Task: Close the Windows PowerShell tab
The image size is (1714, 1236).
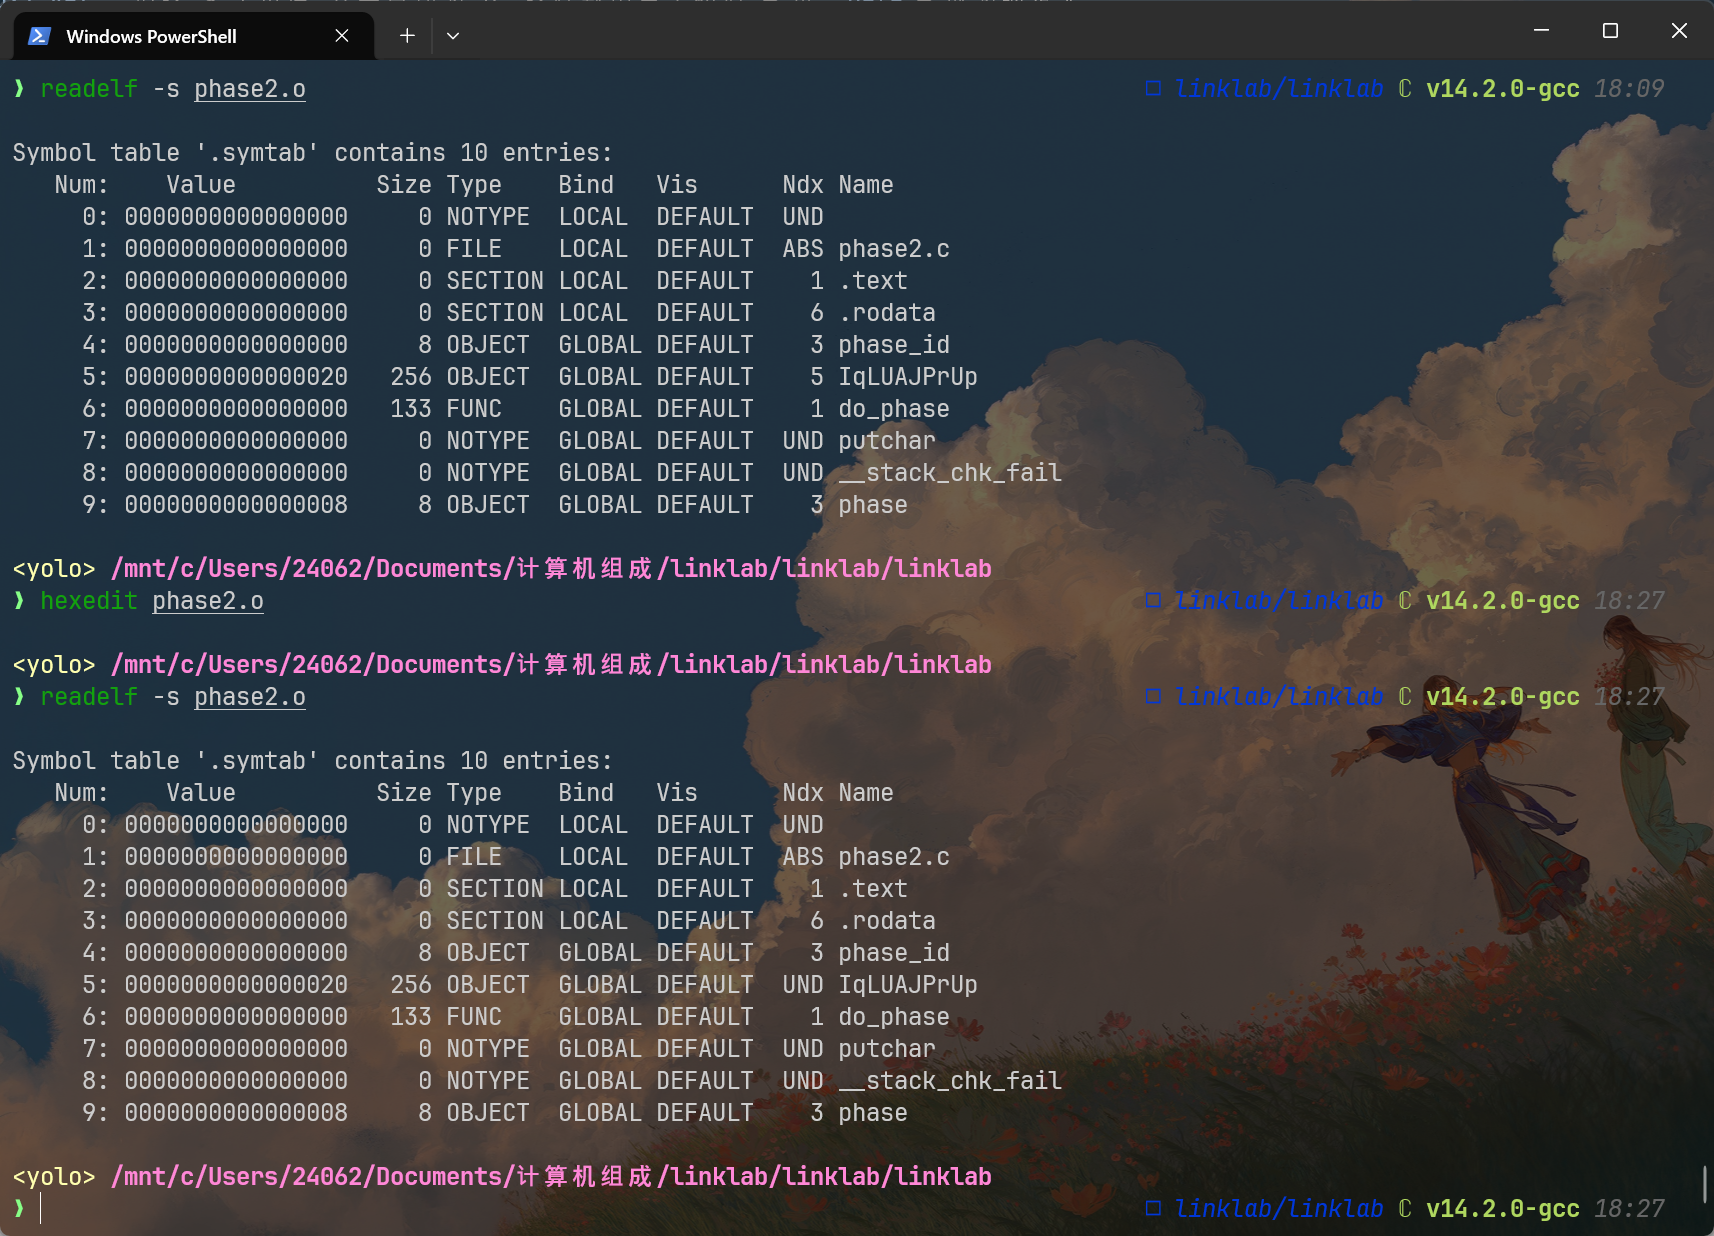Action: pyautogui.click(x=342, y=36)
